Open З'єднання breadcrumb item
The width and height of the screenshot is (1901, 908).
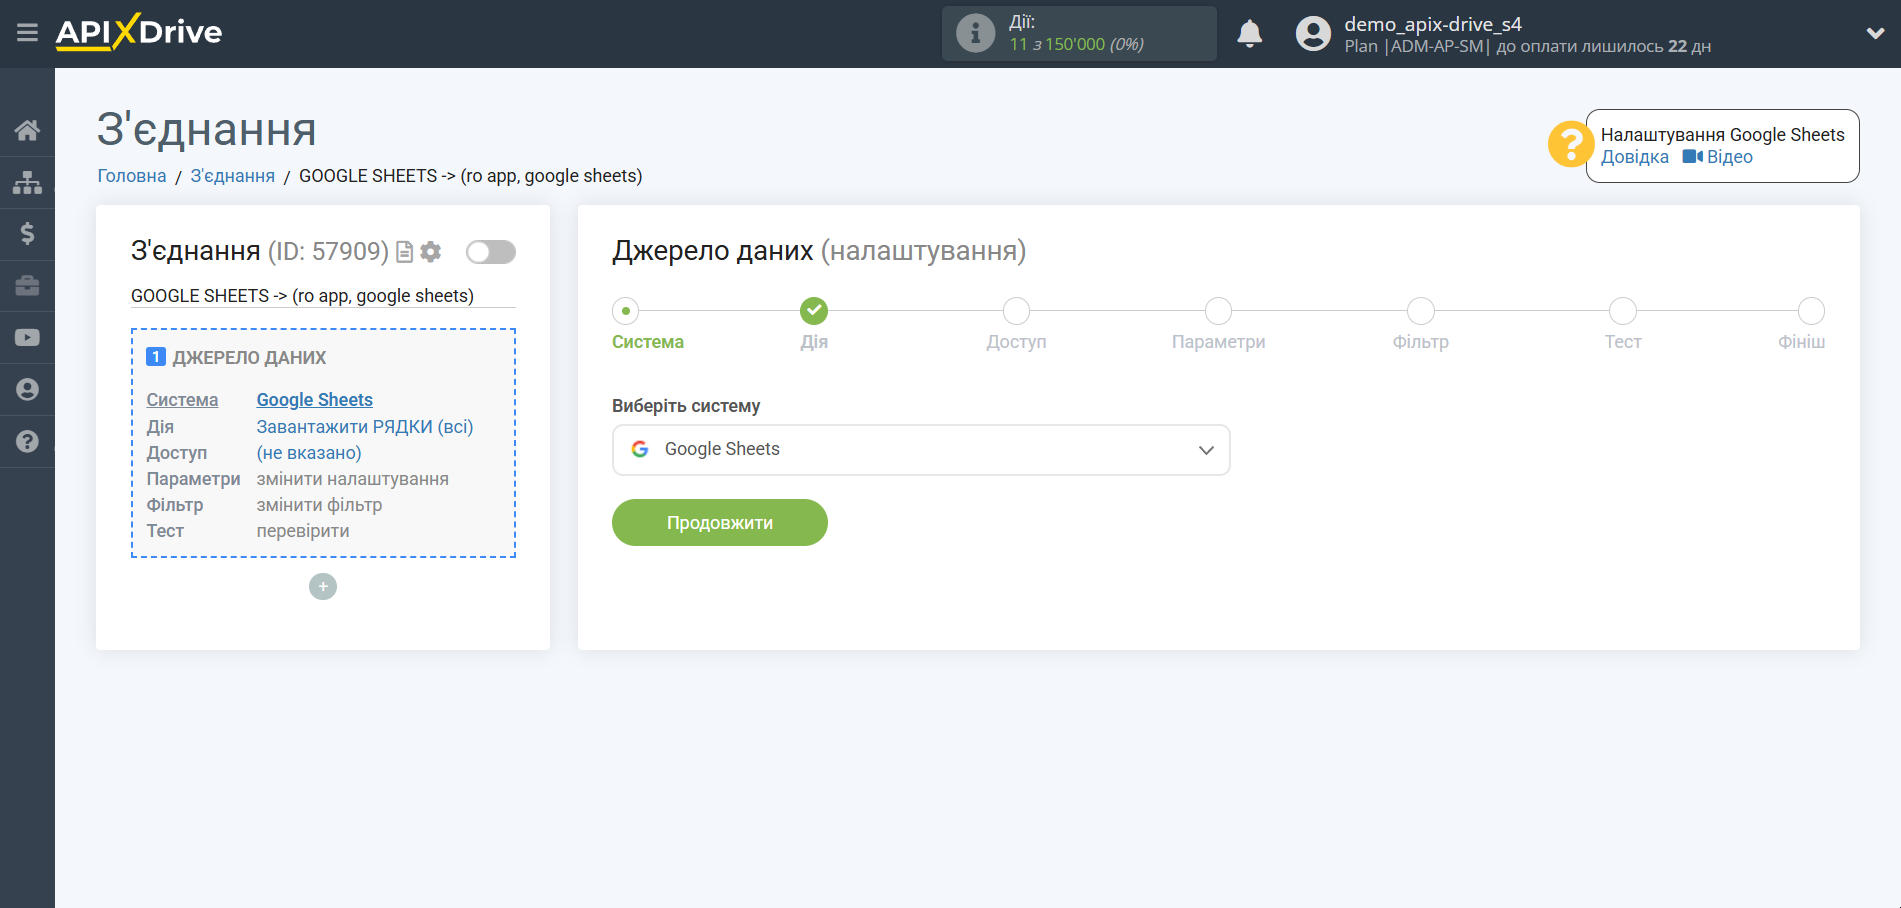point(232,175)
